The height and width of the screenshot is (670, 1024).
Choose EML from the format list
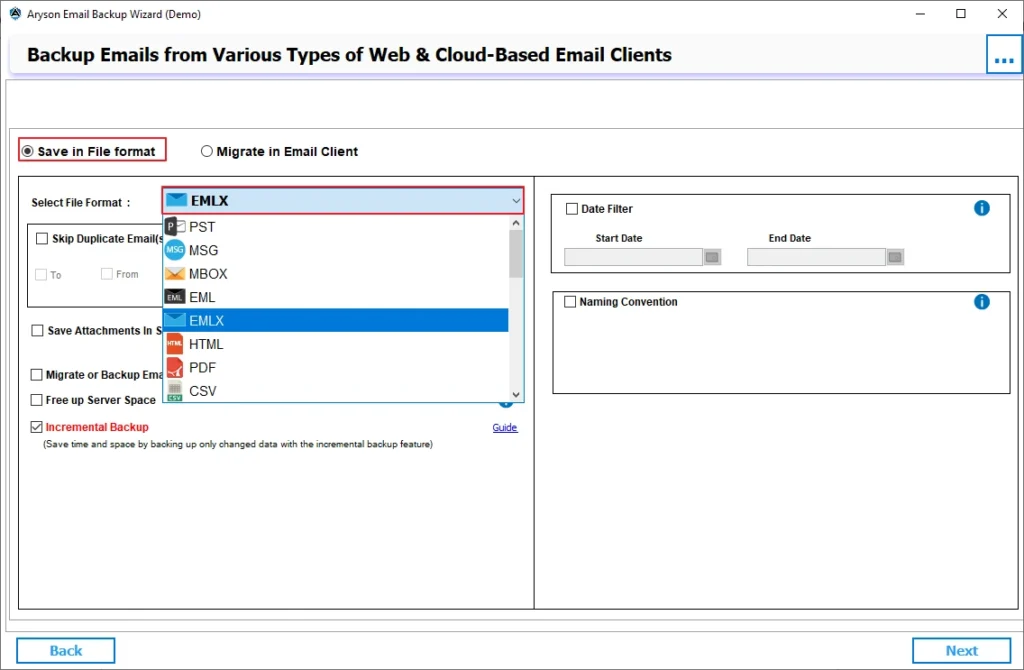click(x=336, y=297)
